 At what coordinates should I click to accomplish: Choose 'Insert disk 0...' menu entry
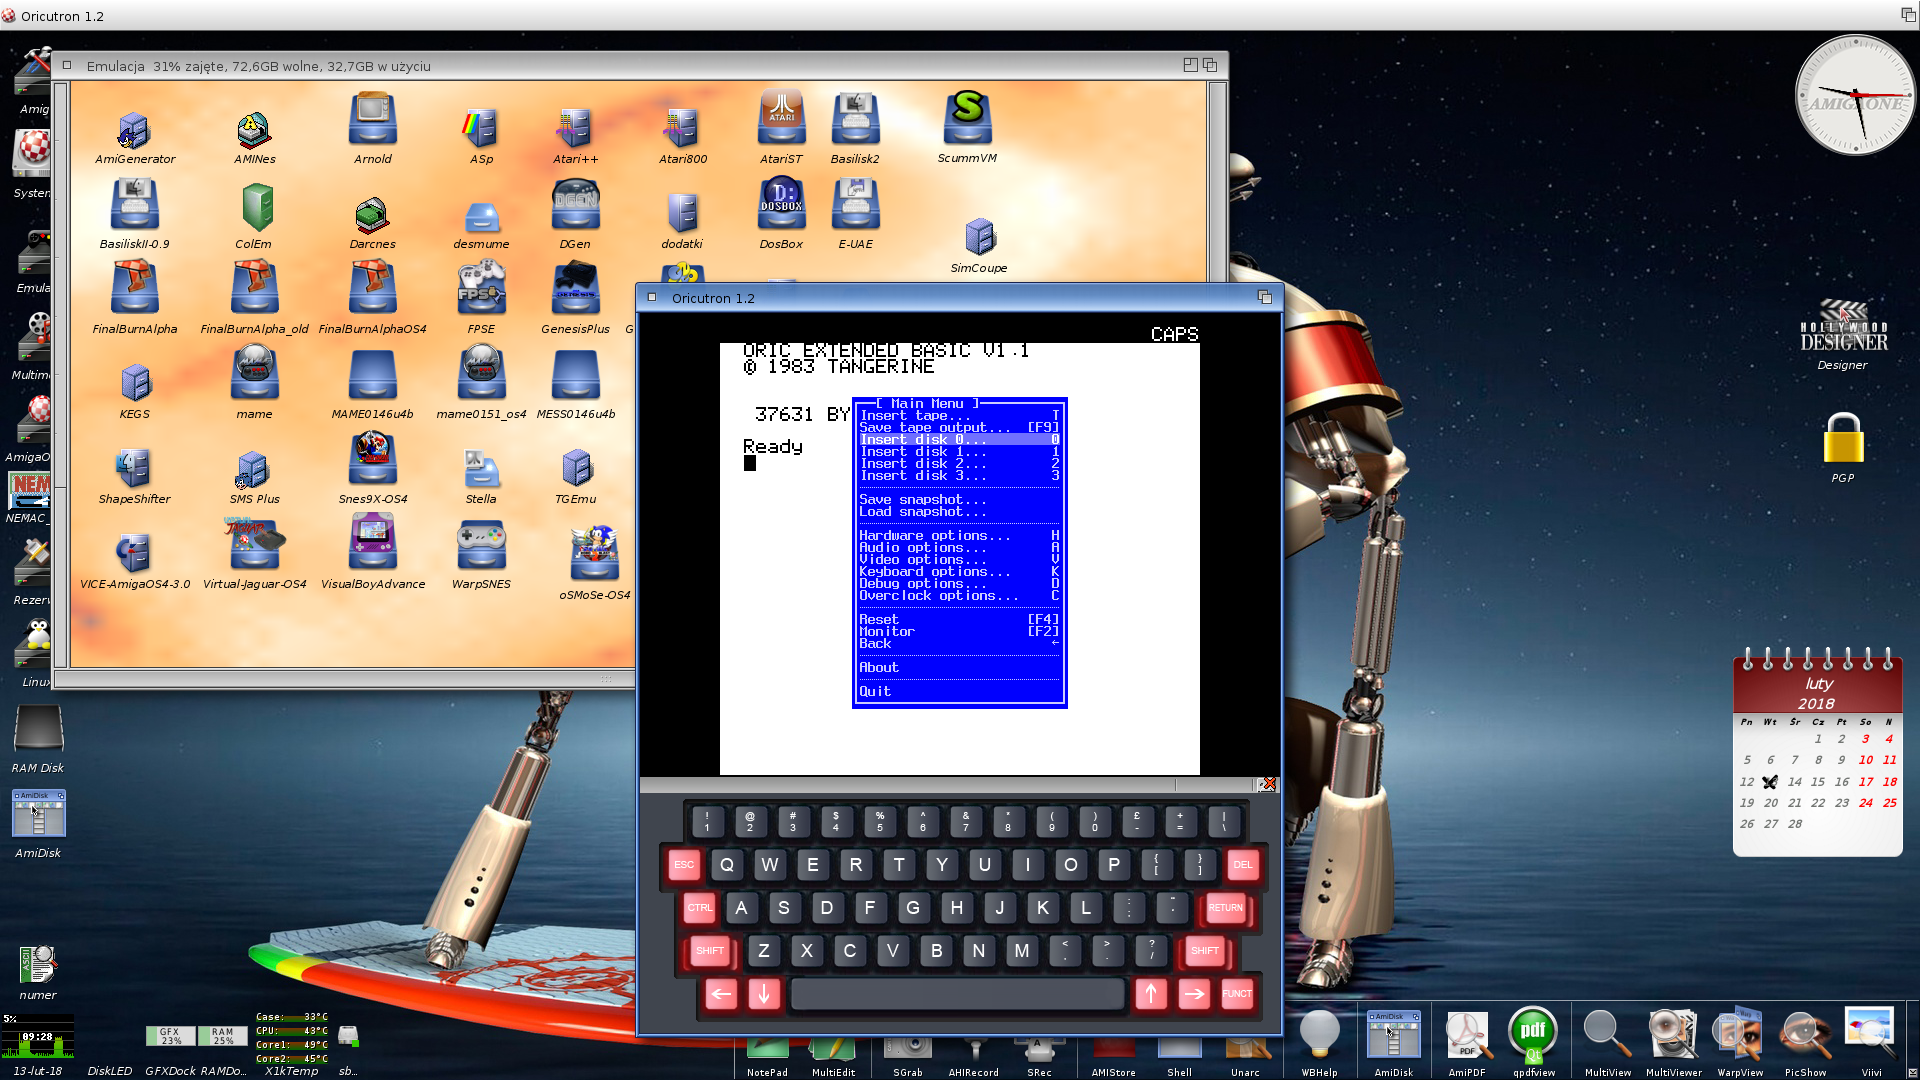(959, 440)
